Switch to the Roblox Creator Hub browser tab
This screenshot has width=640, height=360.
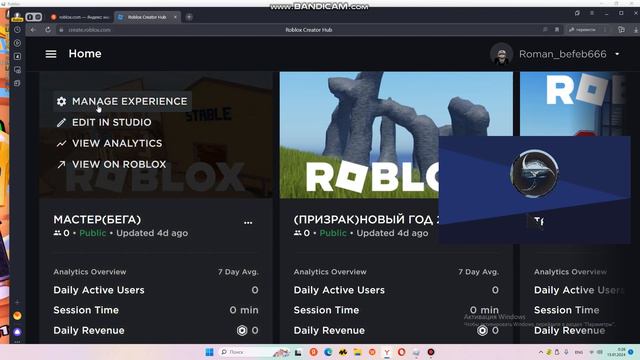tap(147, 17)
